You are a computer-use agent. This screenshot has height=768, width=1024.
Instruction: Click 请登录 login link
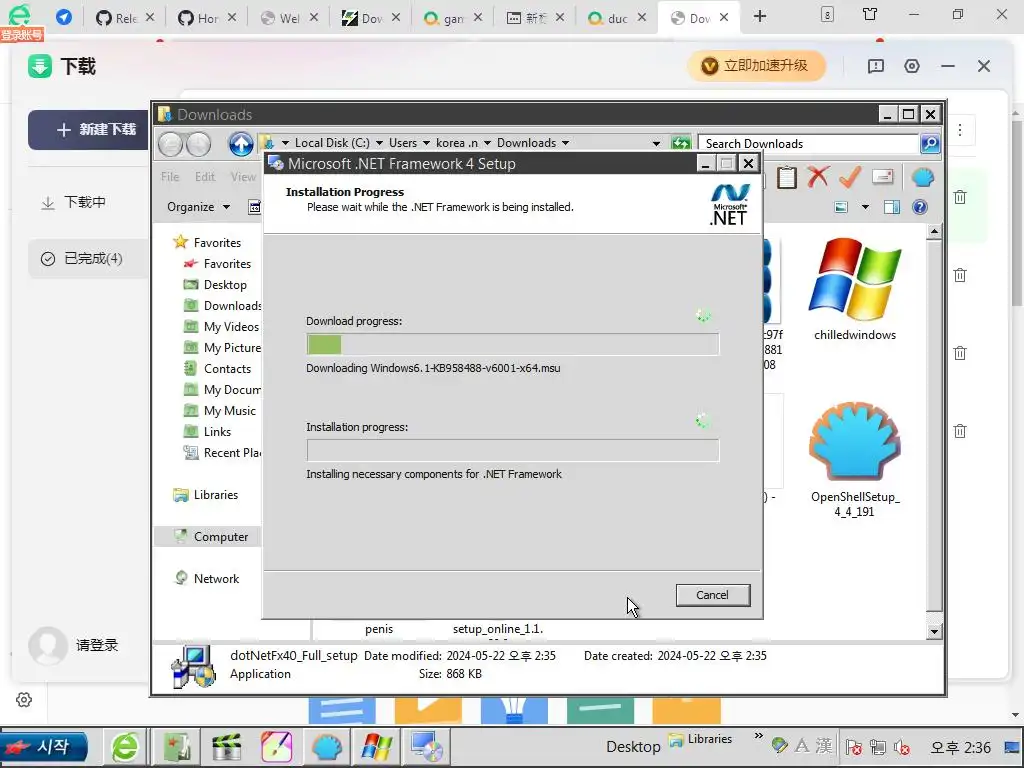(x=97, y=645)
